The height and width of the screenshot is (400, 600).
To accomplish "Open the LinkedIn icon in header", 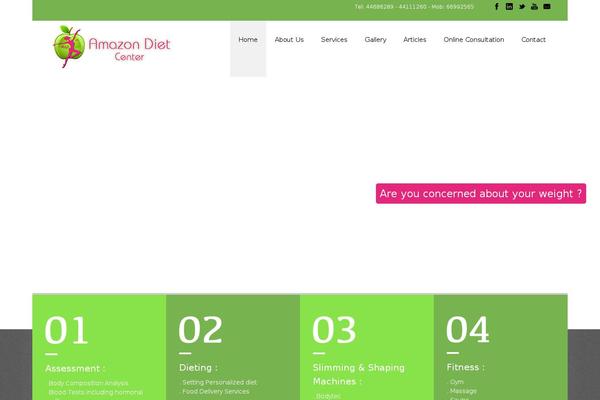I will (509, 7).
